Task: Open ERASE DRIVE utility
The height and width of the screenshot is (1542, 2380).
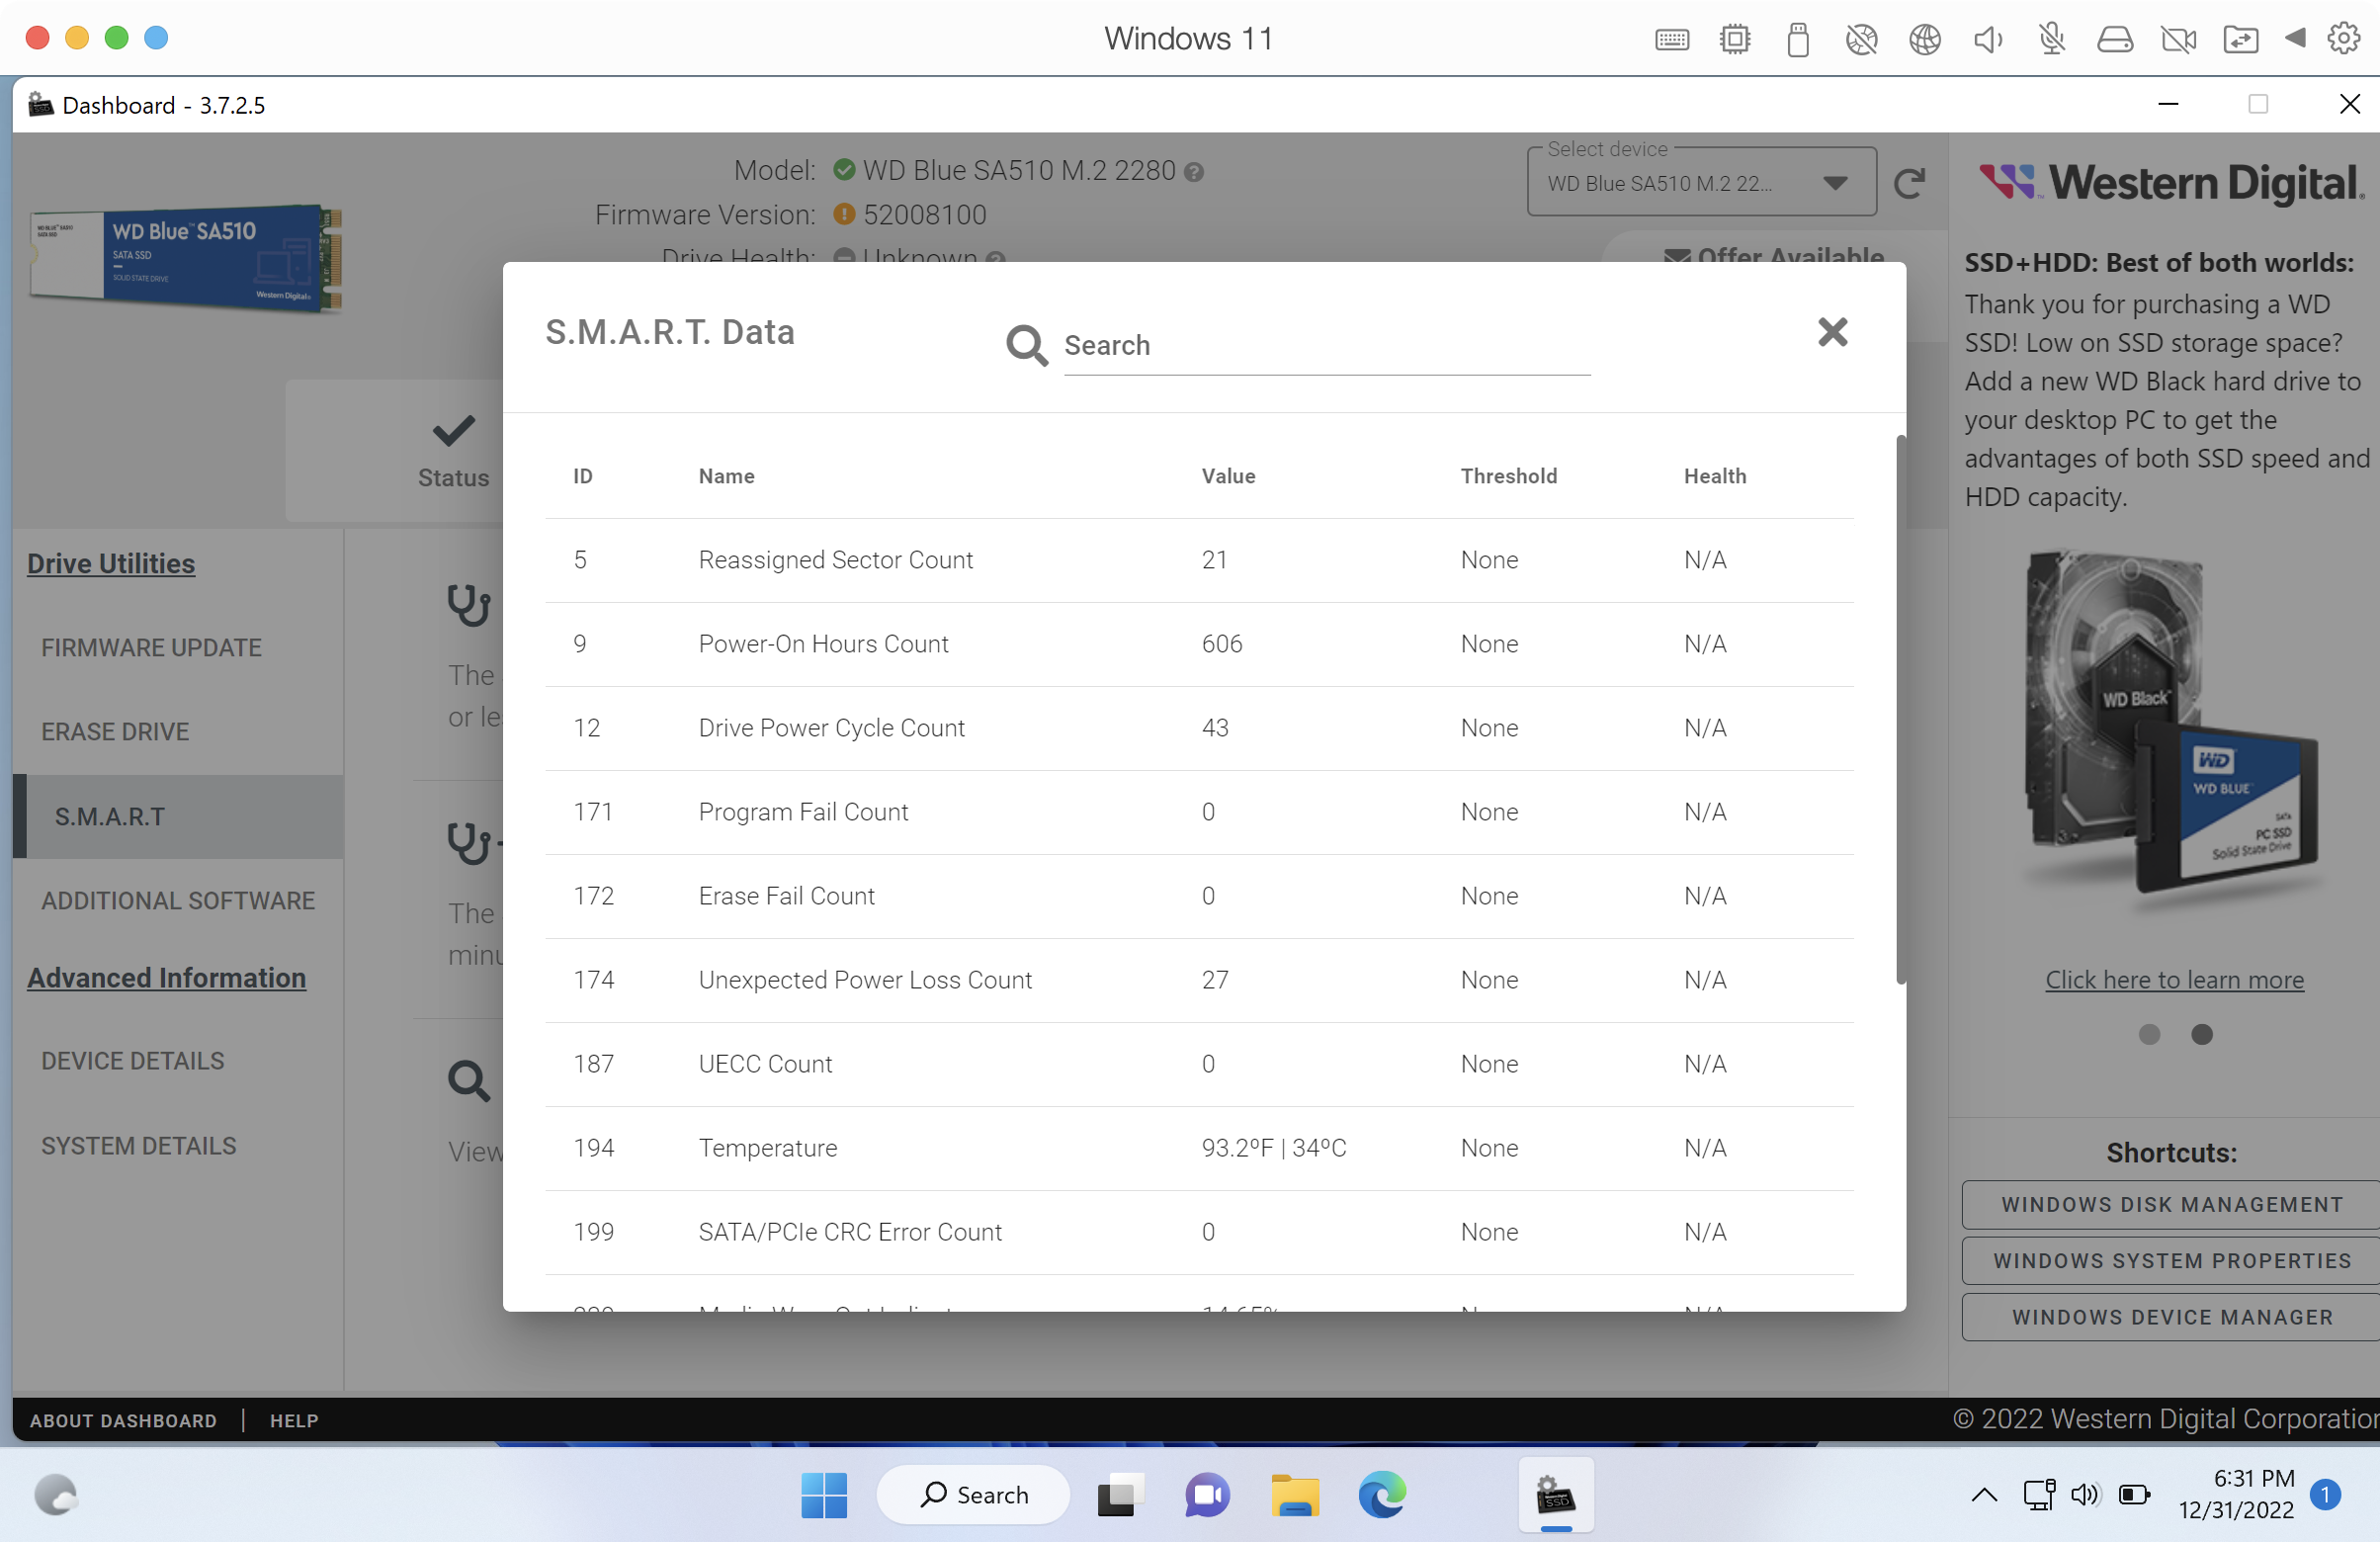Action: click(115, 732)
